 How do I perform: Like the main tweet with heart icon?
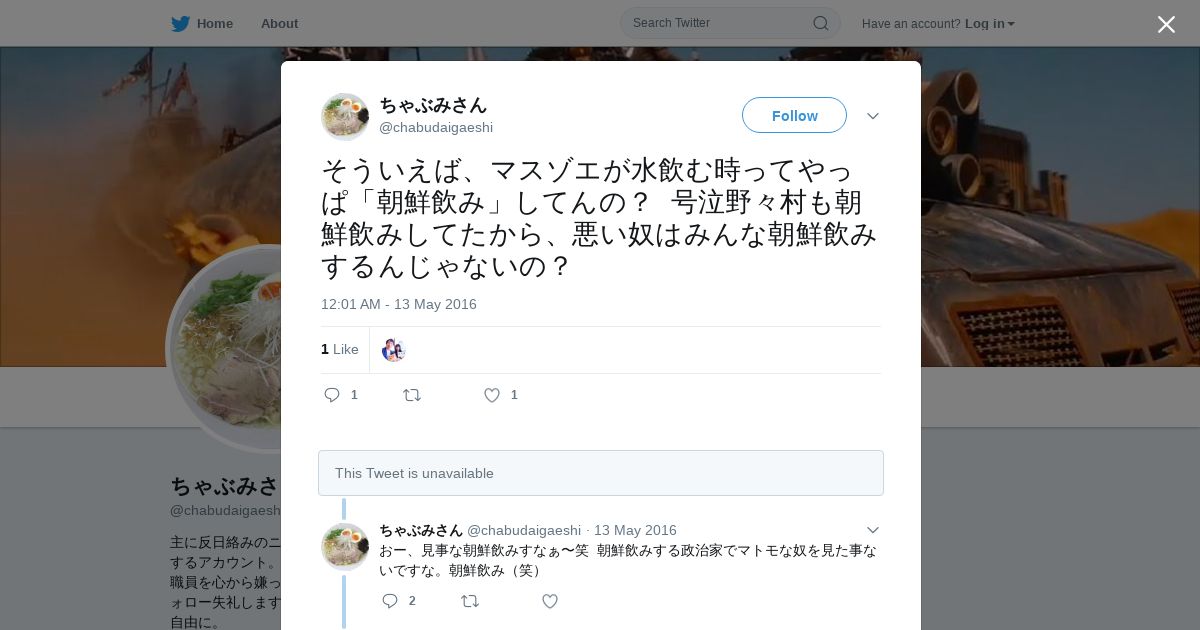pos(492,395)
